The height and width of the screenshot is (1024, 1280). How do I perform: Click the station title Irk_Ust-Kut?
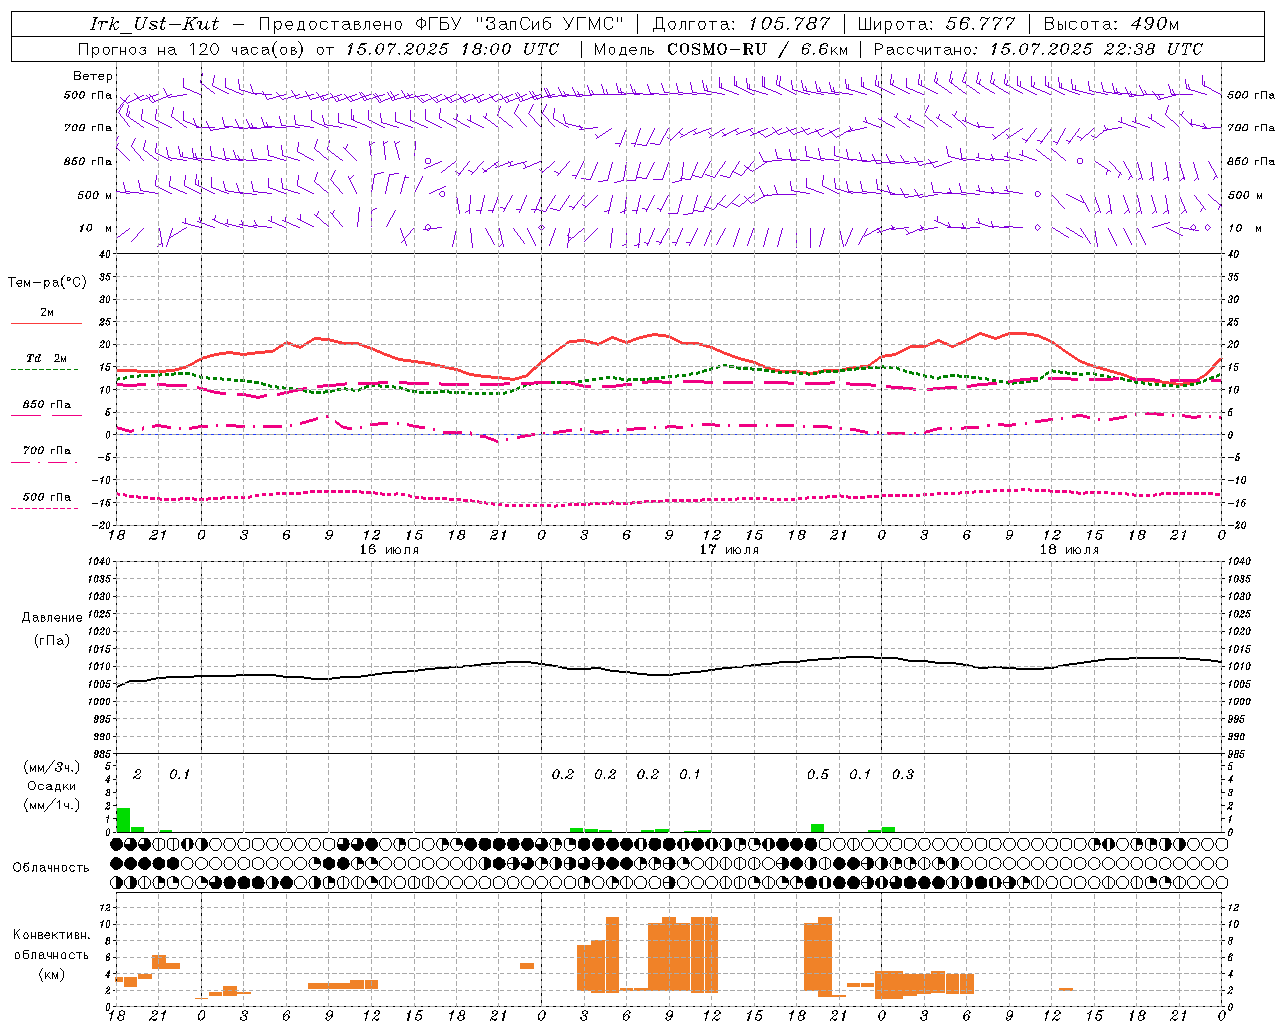click(155, 24)
